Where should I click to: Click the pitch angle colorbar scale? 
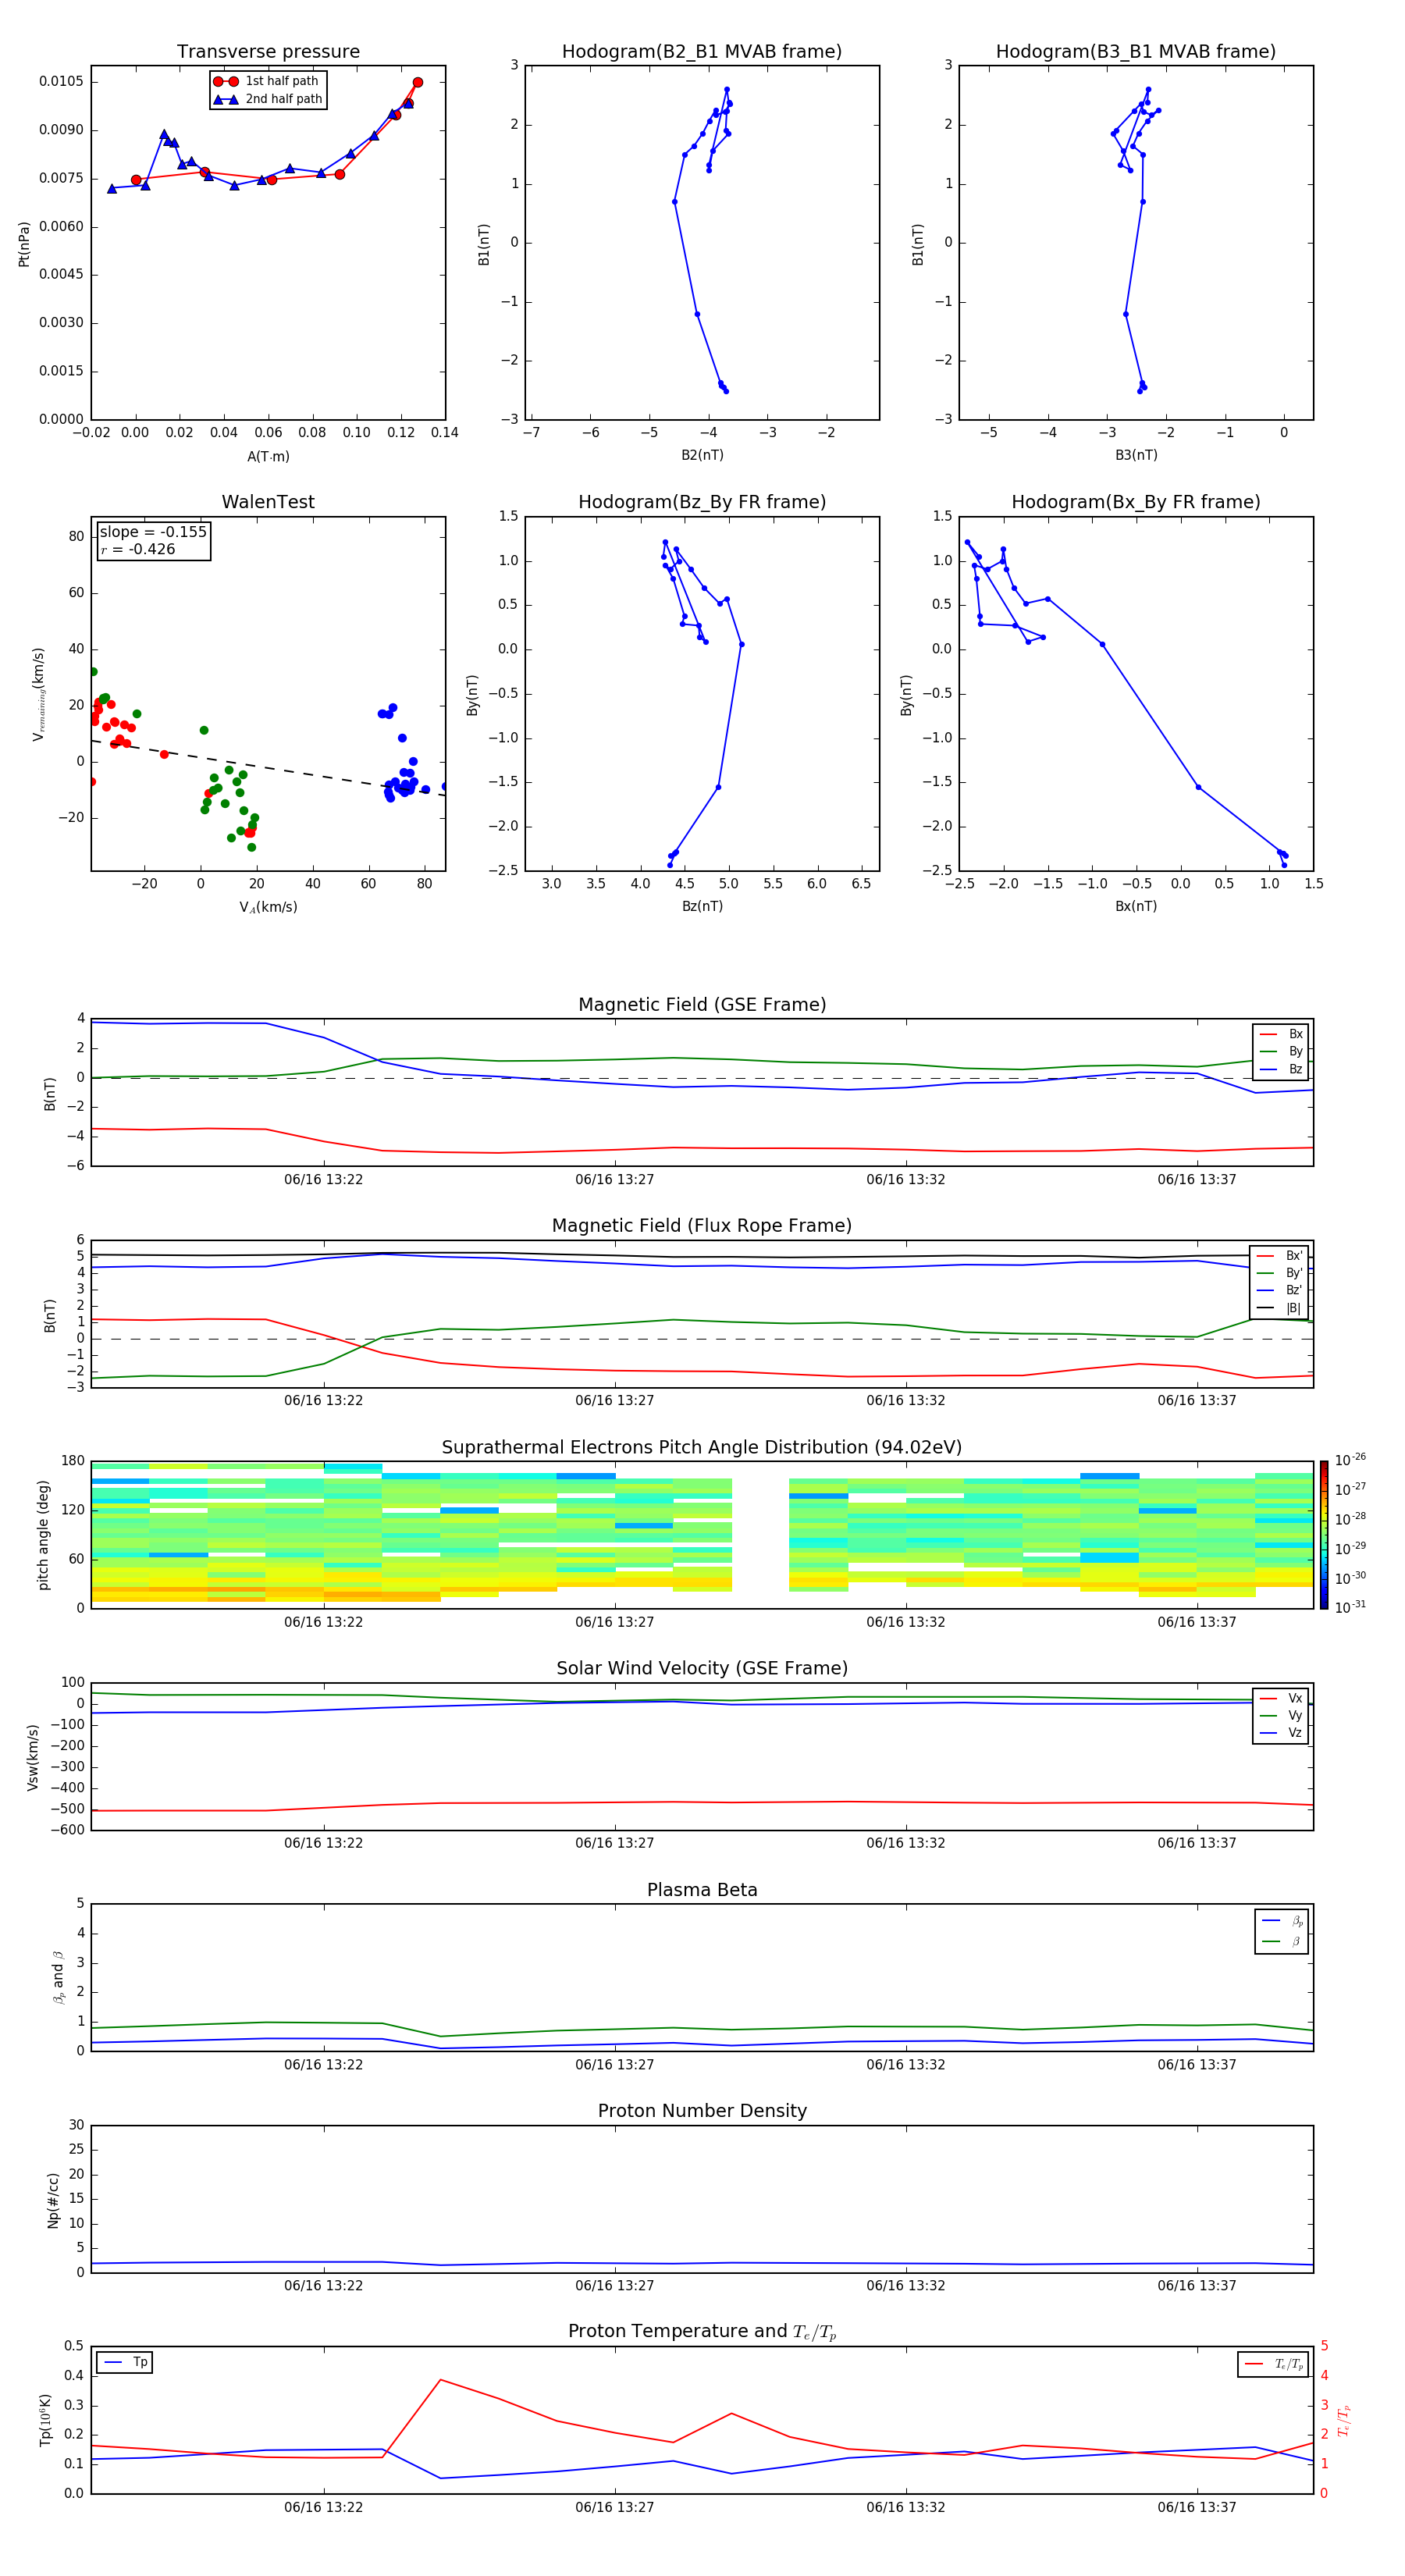point(1324,1535)
